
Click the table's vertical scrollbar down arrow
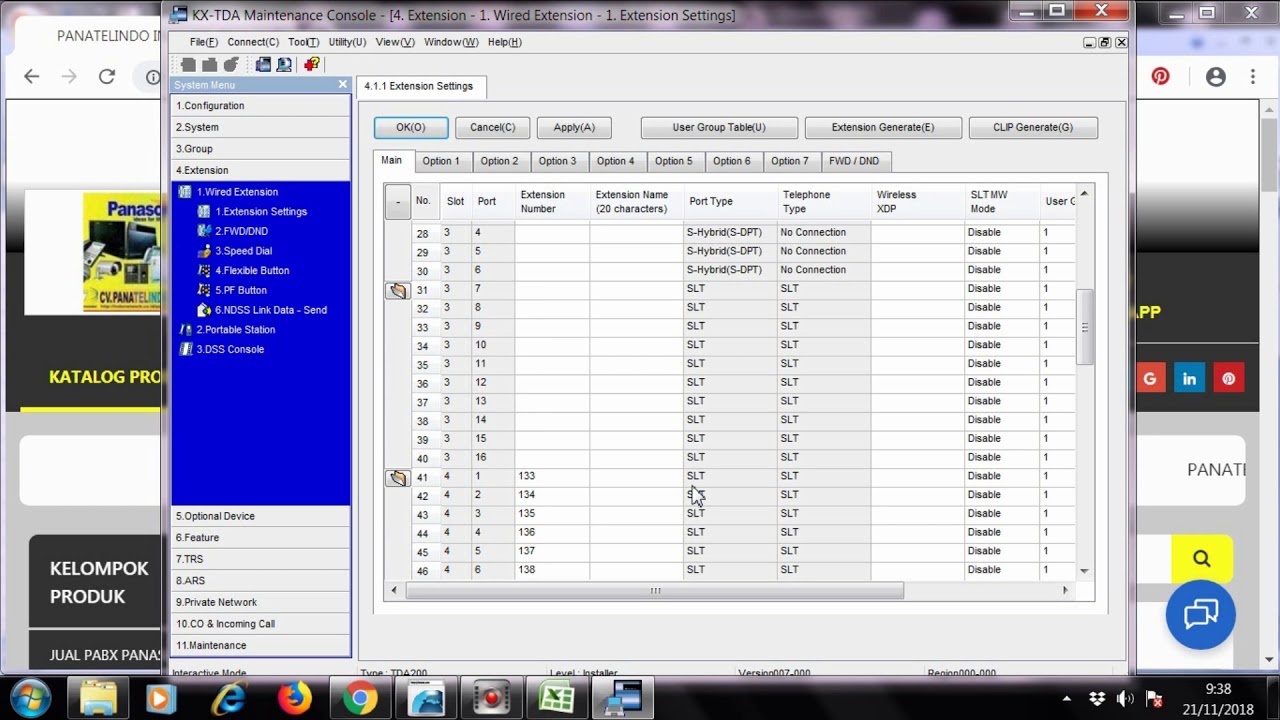[x=1084, y=570]
